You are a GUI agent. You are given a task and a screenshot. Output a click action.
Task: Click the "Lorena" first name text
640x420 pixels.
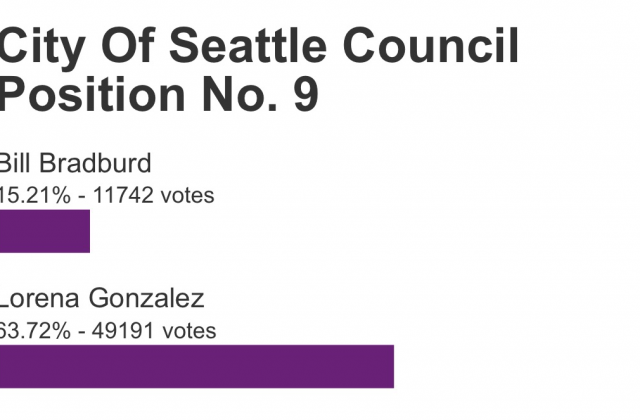pos(39,298)
